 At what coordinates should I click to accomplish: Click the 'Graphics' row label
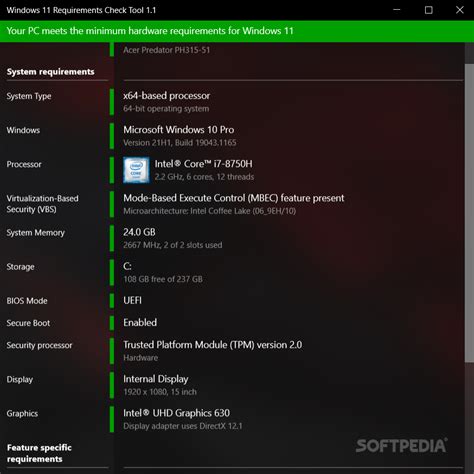pos(22,414)
